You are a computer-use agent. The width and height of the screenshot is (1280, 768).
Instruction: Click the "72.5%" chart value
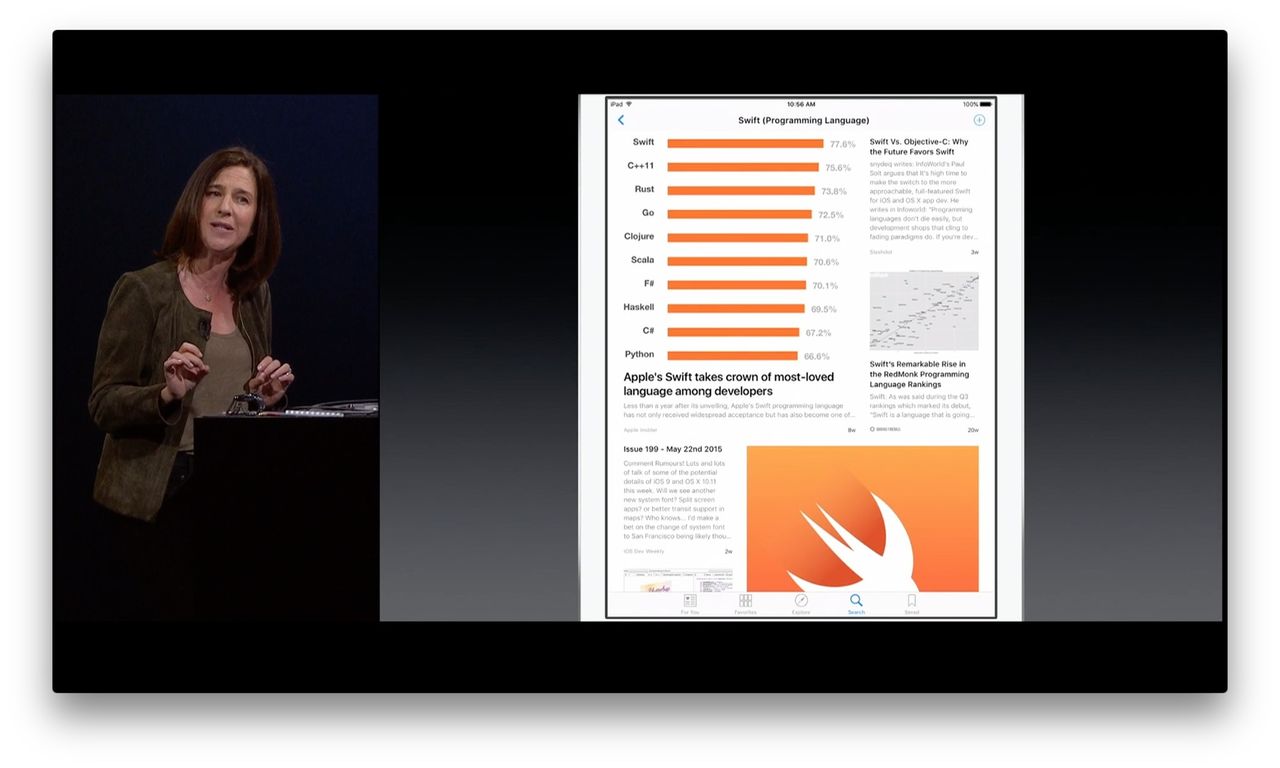[x=831, y=215]
